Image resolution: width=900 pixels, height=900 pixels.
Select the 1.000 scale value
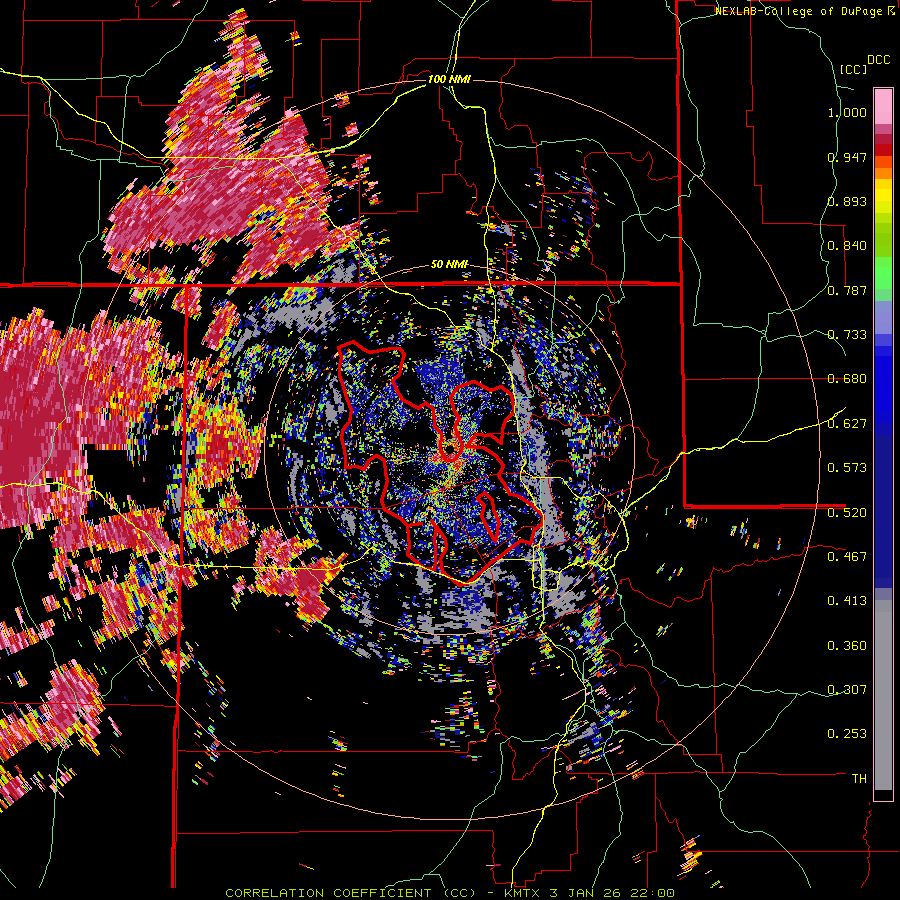tap(847, 112)
